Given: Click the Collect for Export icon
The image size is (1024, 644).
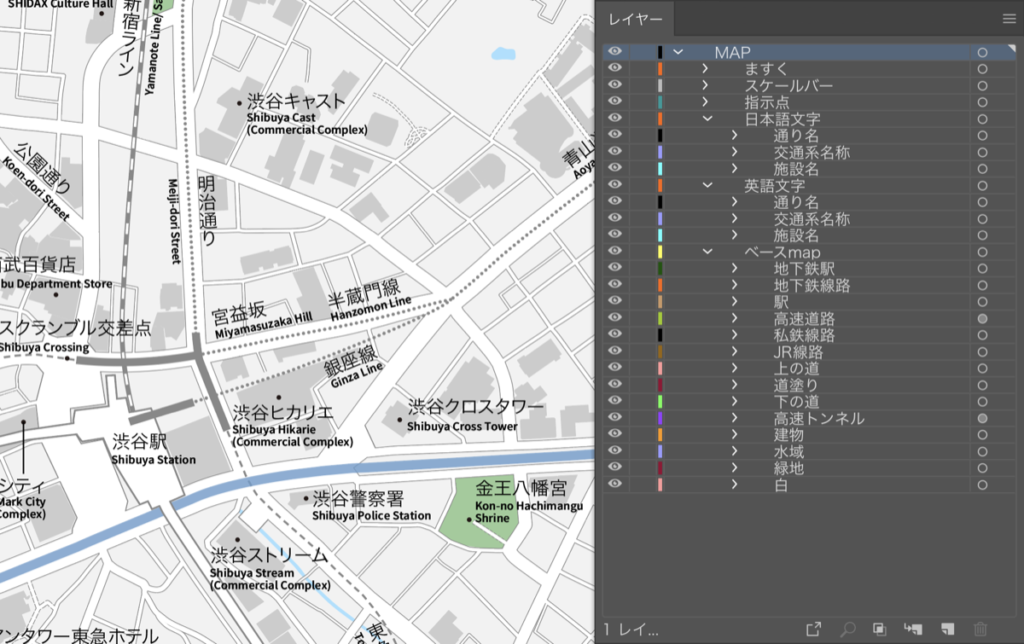Looking at the screenshot, I should 813,629.
